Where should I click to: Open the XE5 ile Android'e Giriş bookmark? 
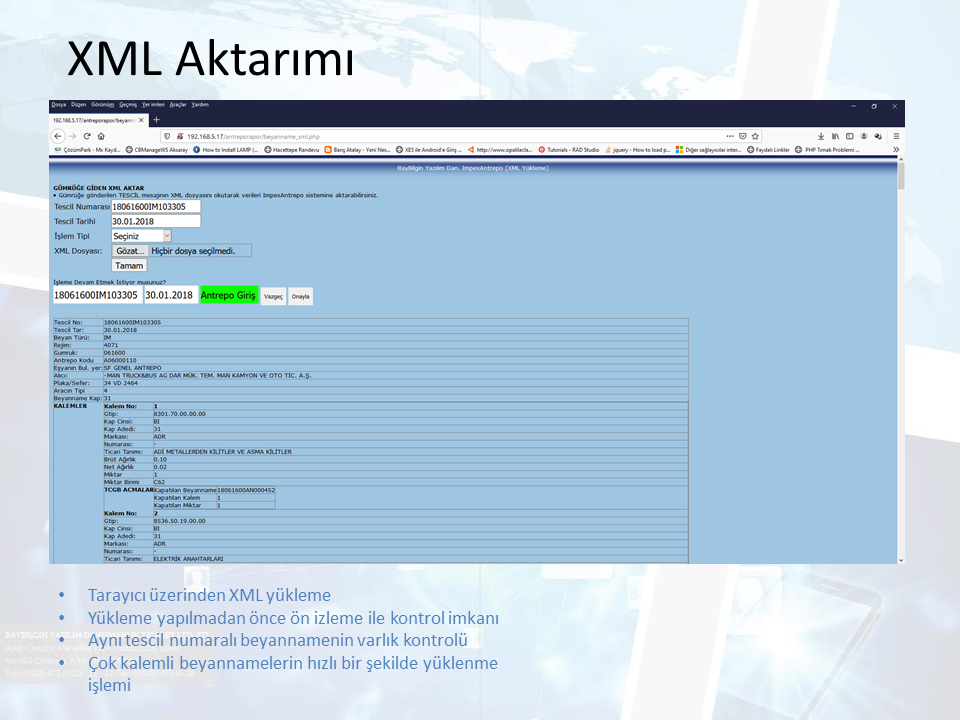point(429,149)
